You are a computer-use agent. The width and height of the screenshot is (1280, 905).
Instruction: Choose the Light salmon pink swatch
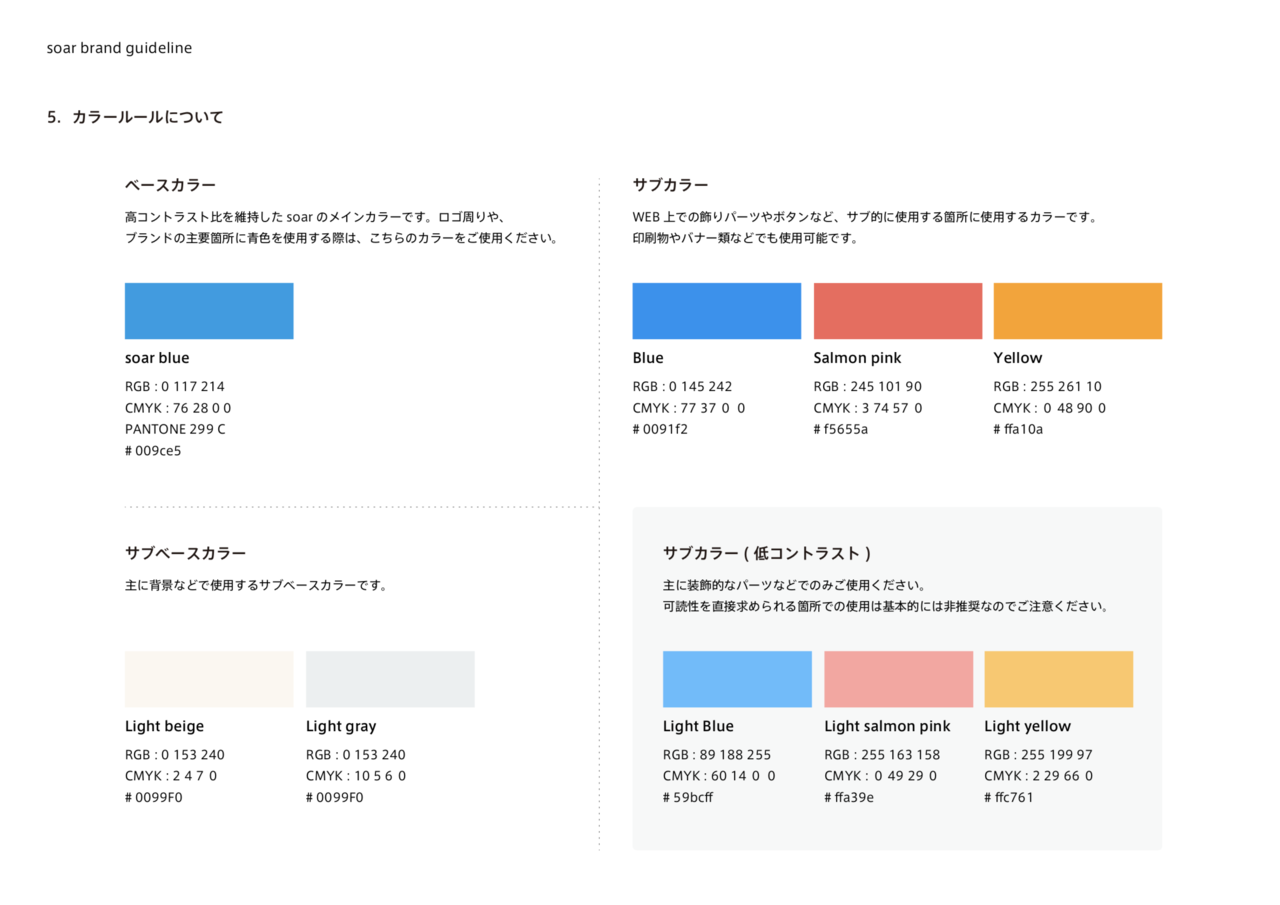898,679
